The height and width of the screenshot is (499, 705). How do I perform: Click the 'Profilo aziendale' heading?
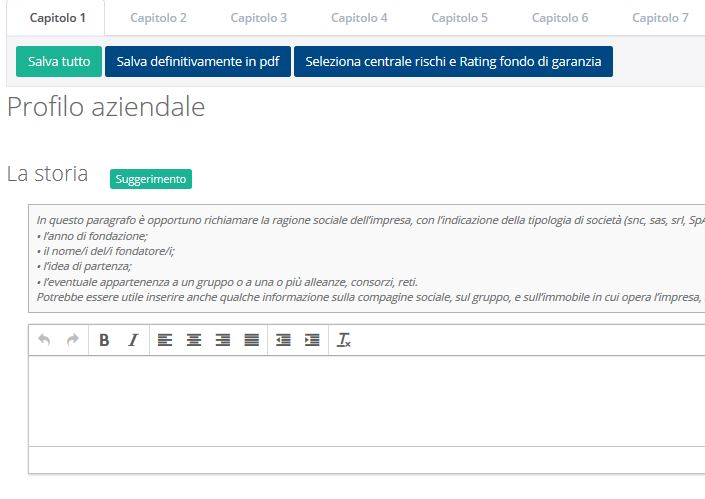point(106,107)
